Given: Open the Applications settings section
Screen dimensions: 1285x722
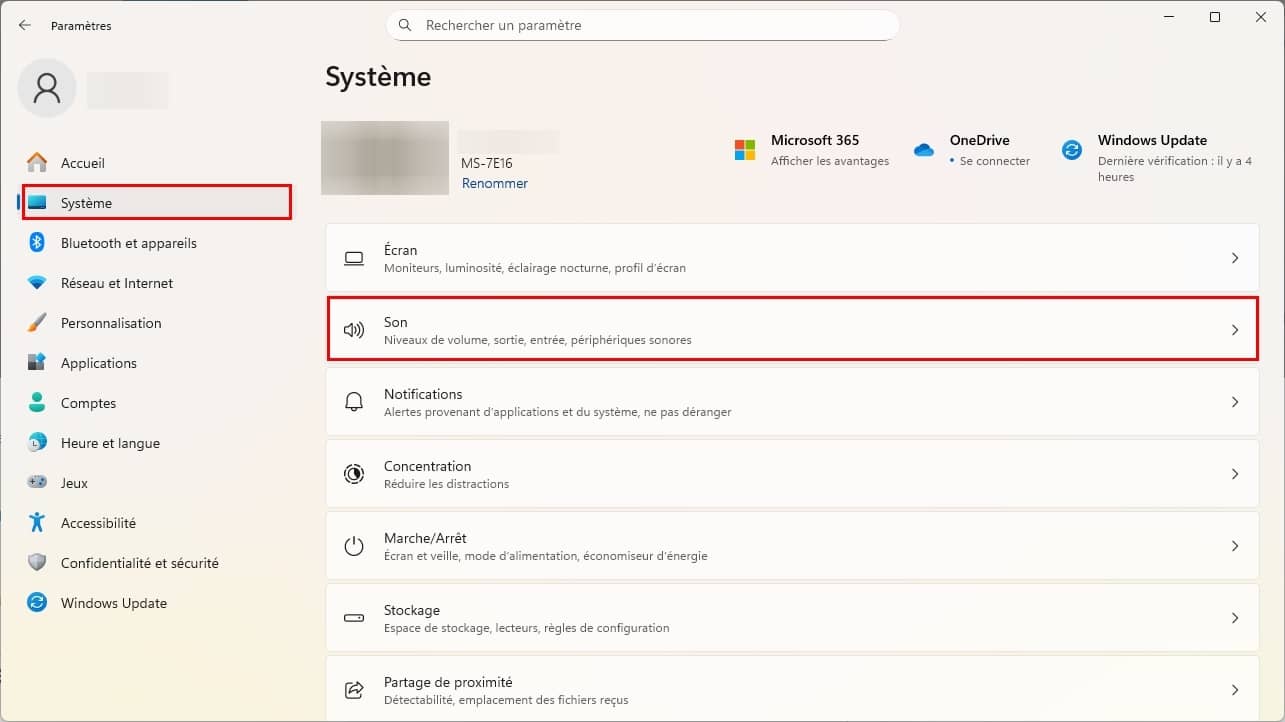Looking at the screenshot, I should (98, 363).
